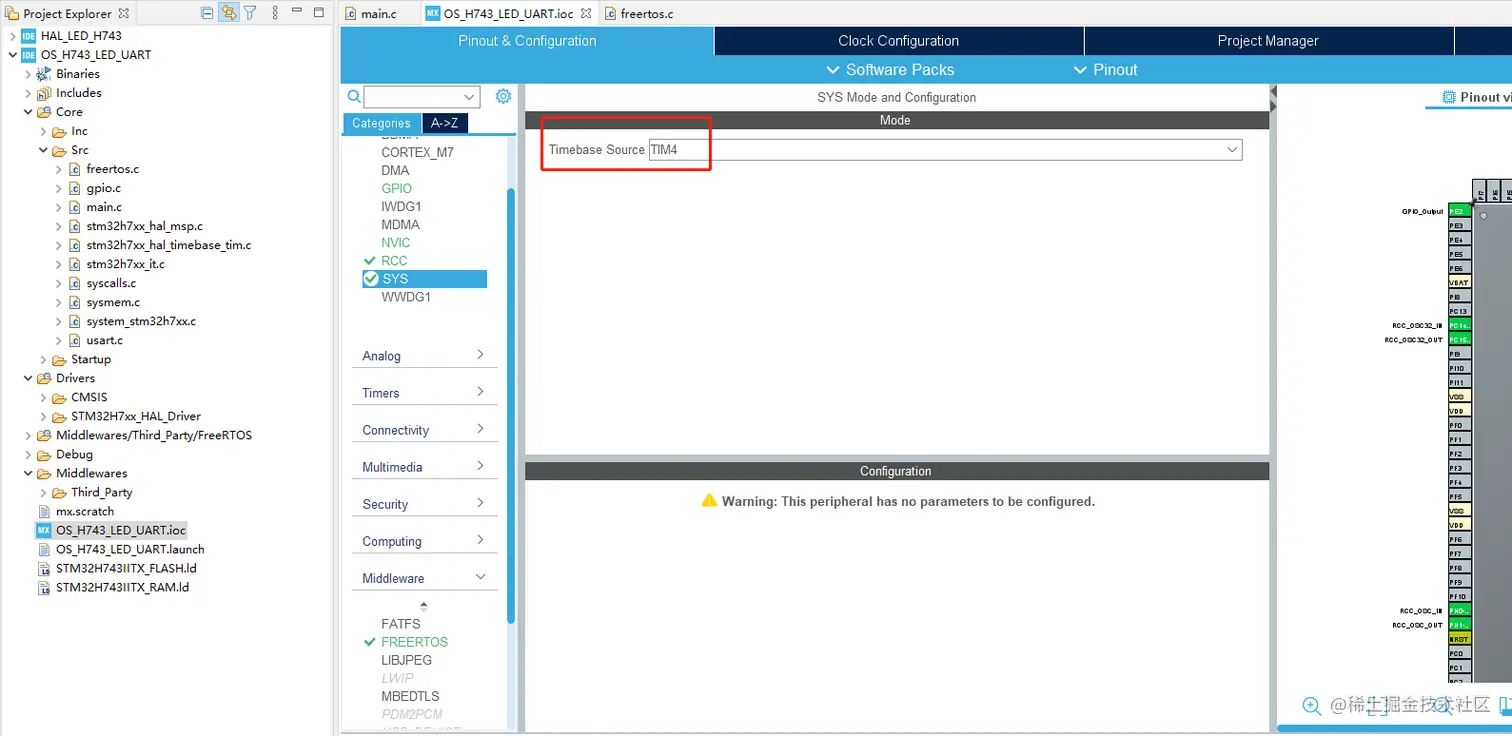Click the OS_H743_LED_UART.launch file icon

(x=44, y=549)
